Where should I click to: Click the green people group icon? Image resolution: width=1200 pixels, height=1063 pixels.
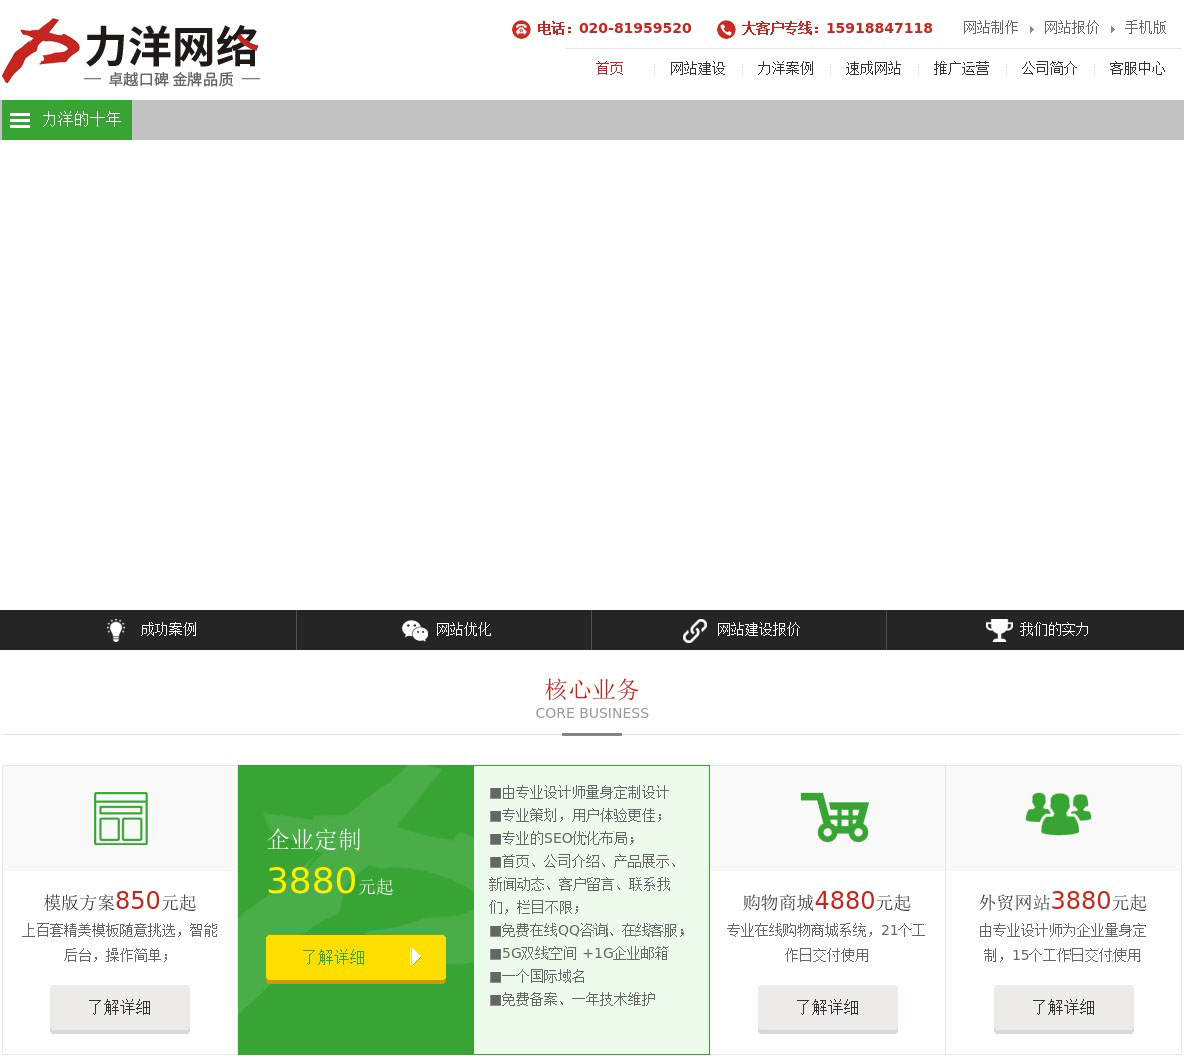click(1058, 814)
